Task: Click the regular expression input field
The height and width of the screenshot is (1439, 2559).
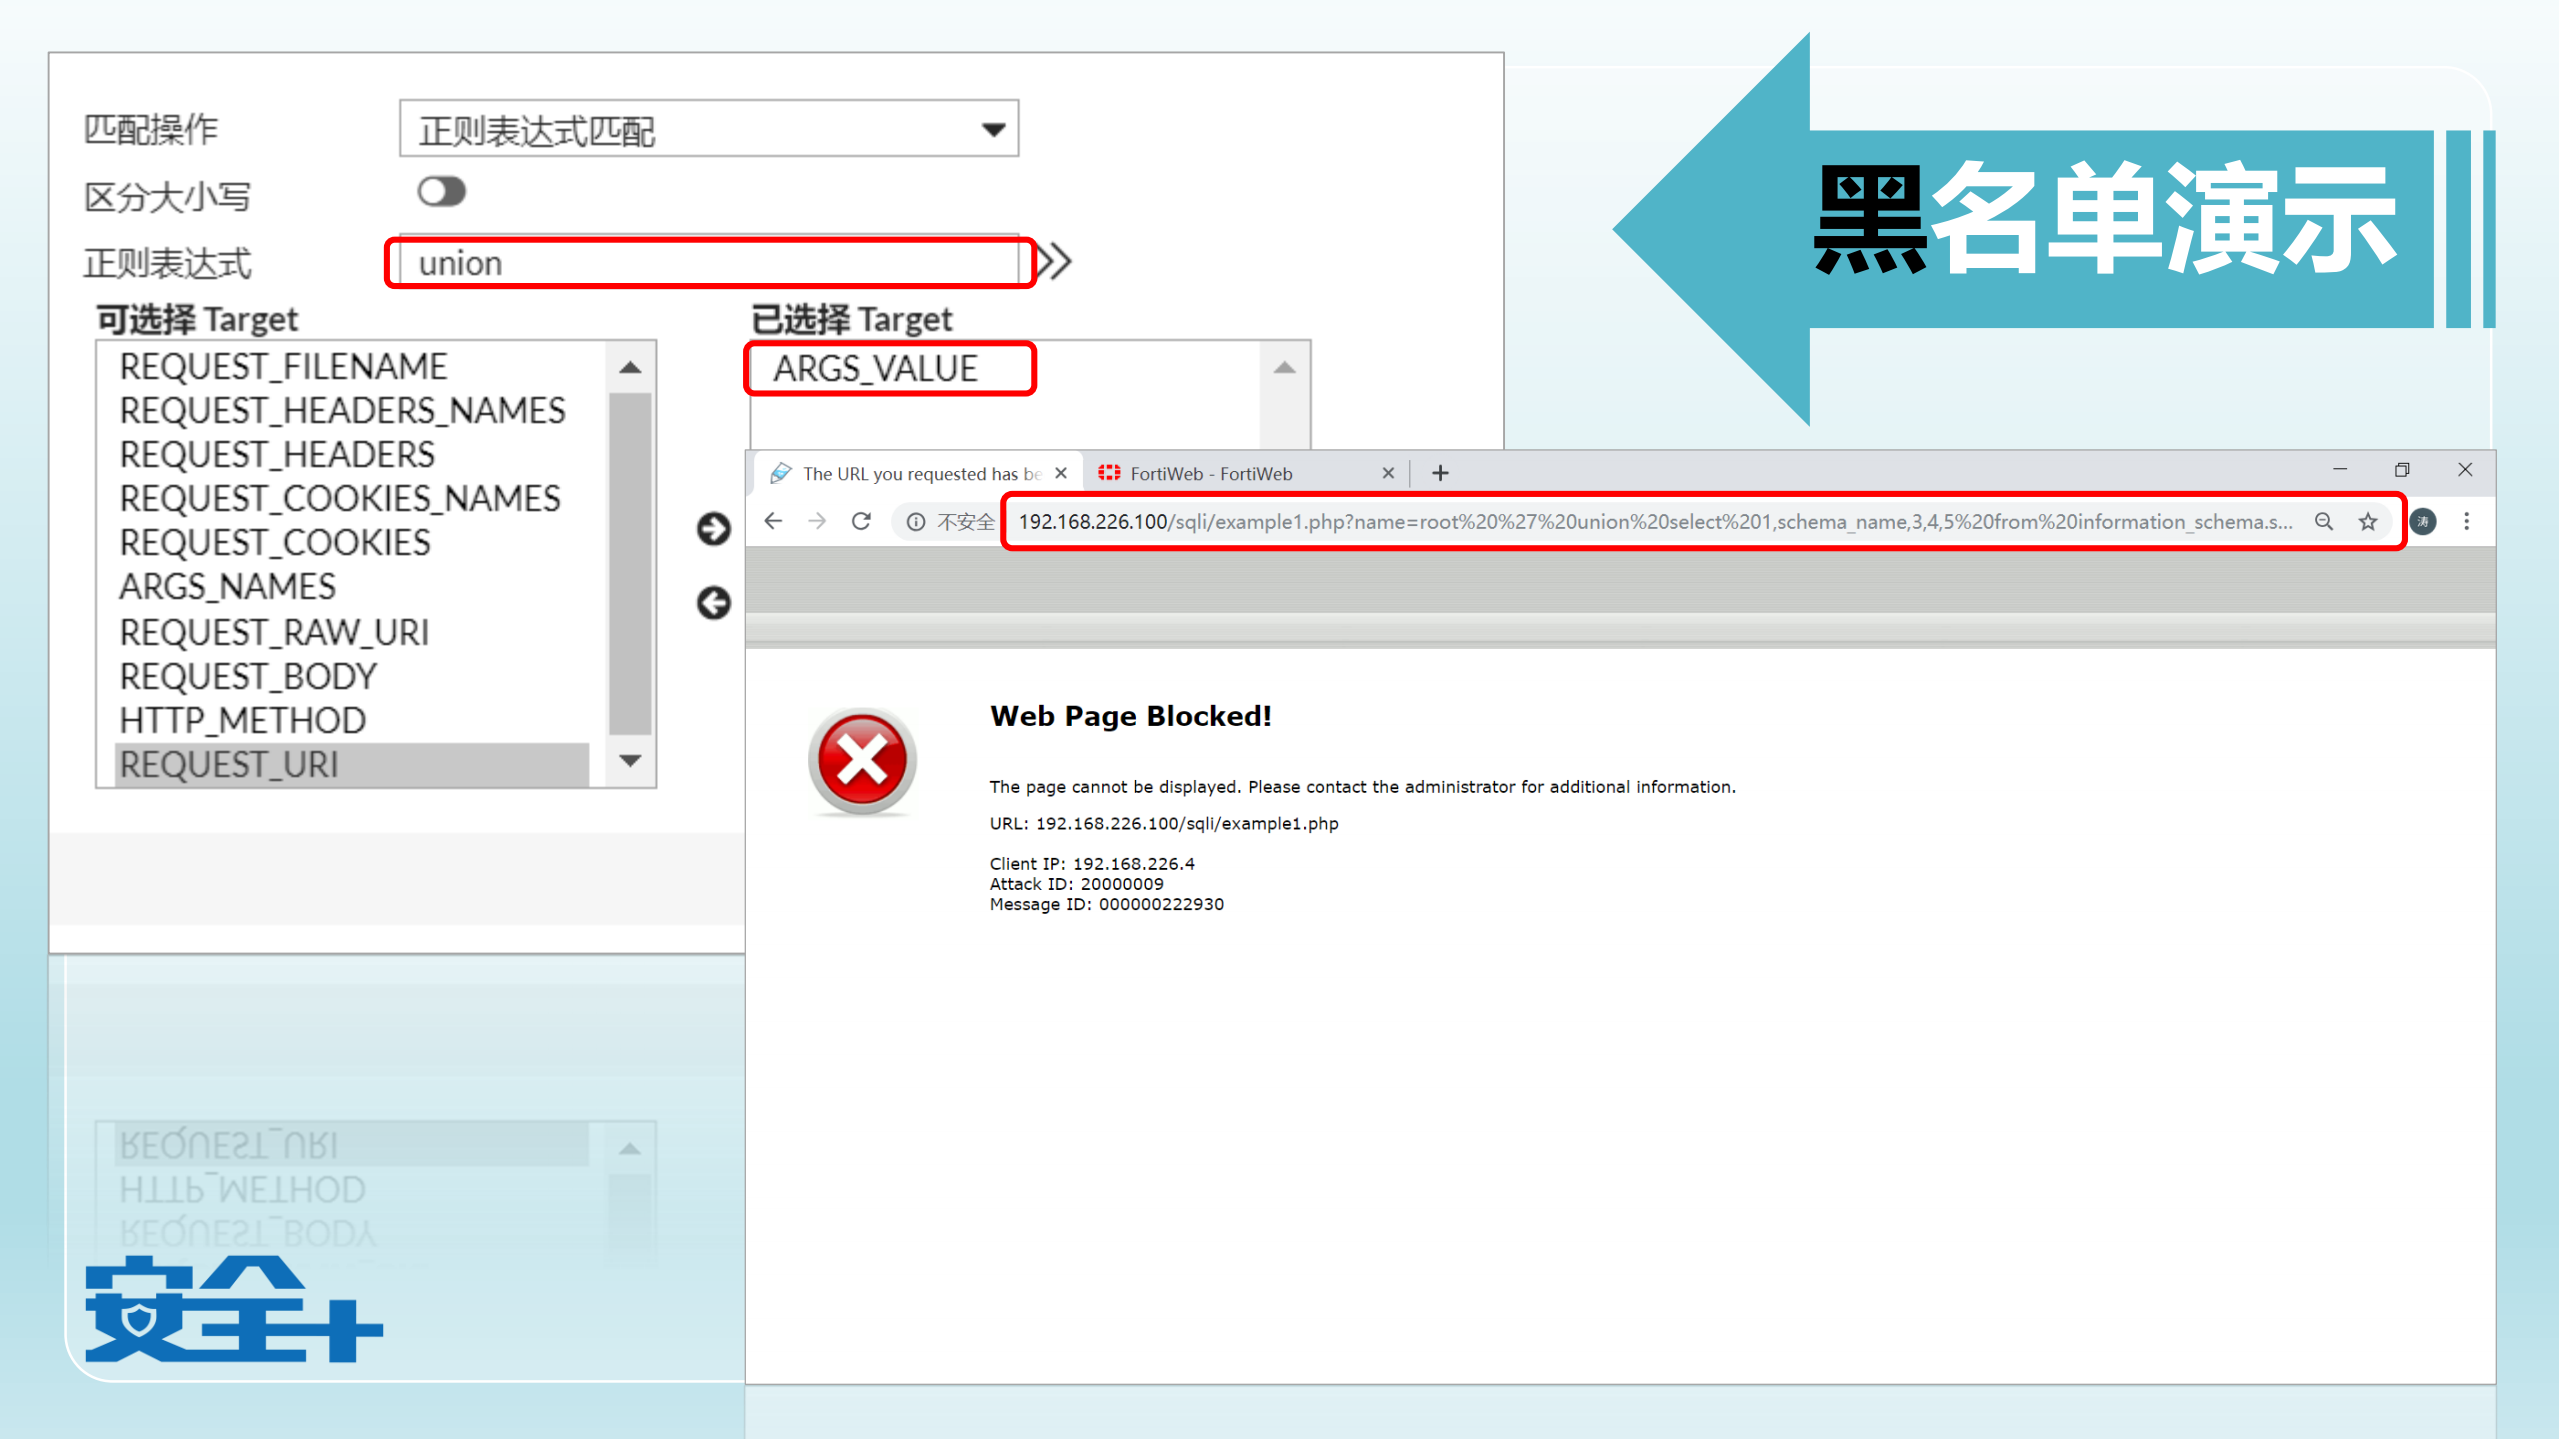Action: [x=708, y=263]
